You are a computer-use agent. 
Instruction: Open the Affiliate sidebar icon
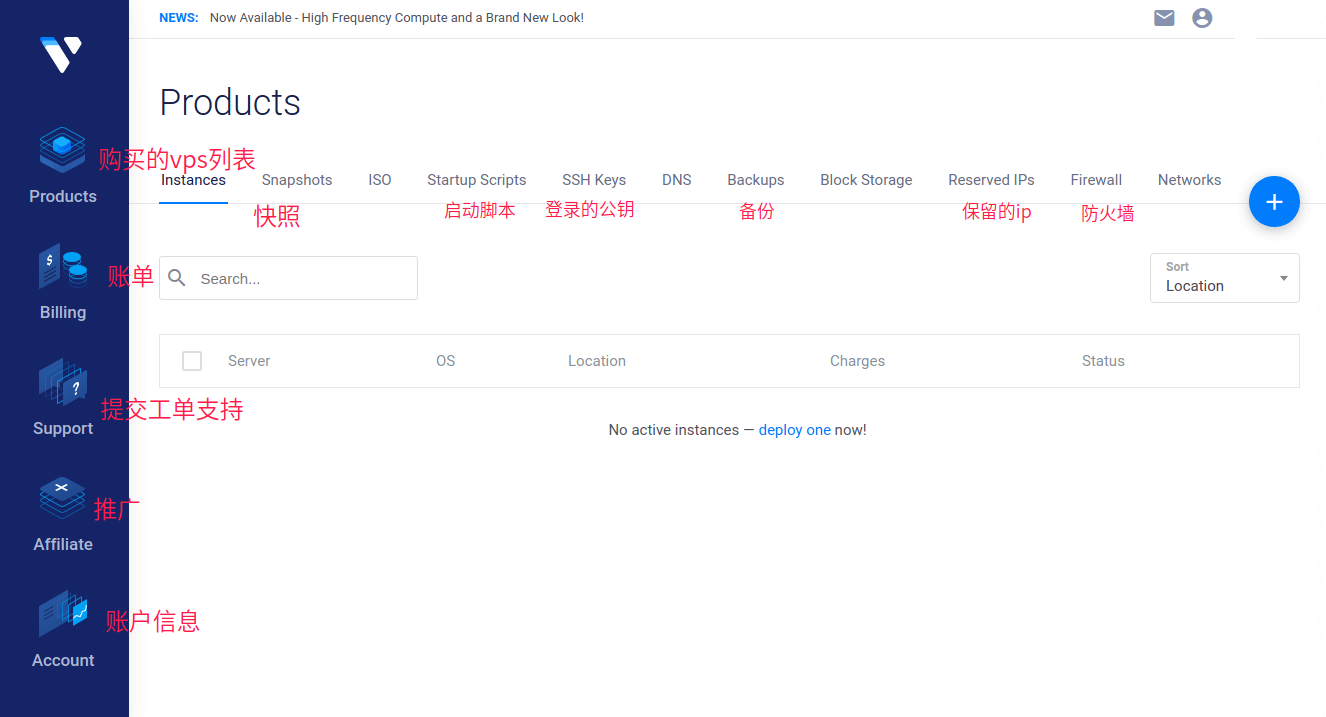pyautogui.click(x=62, y=499)
